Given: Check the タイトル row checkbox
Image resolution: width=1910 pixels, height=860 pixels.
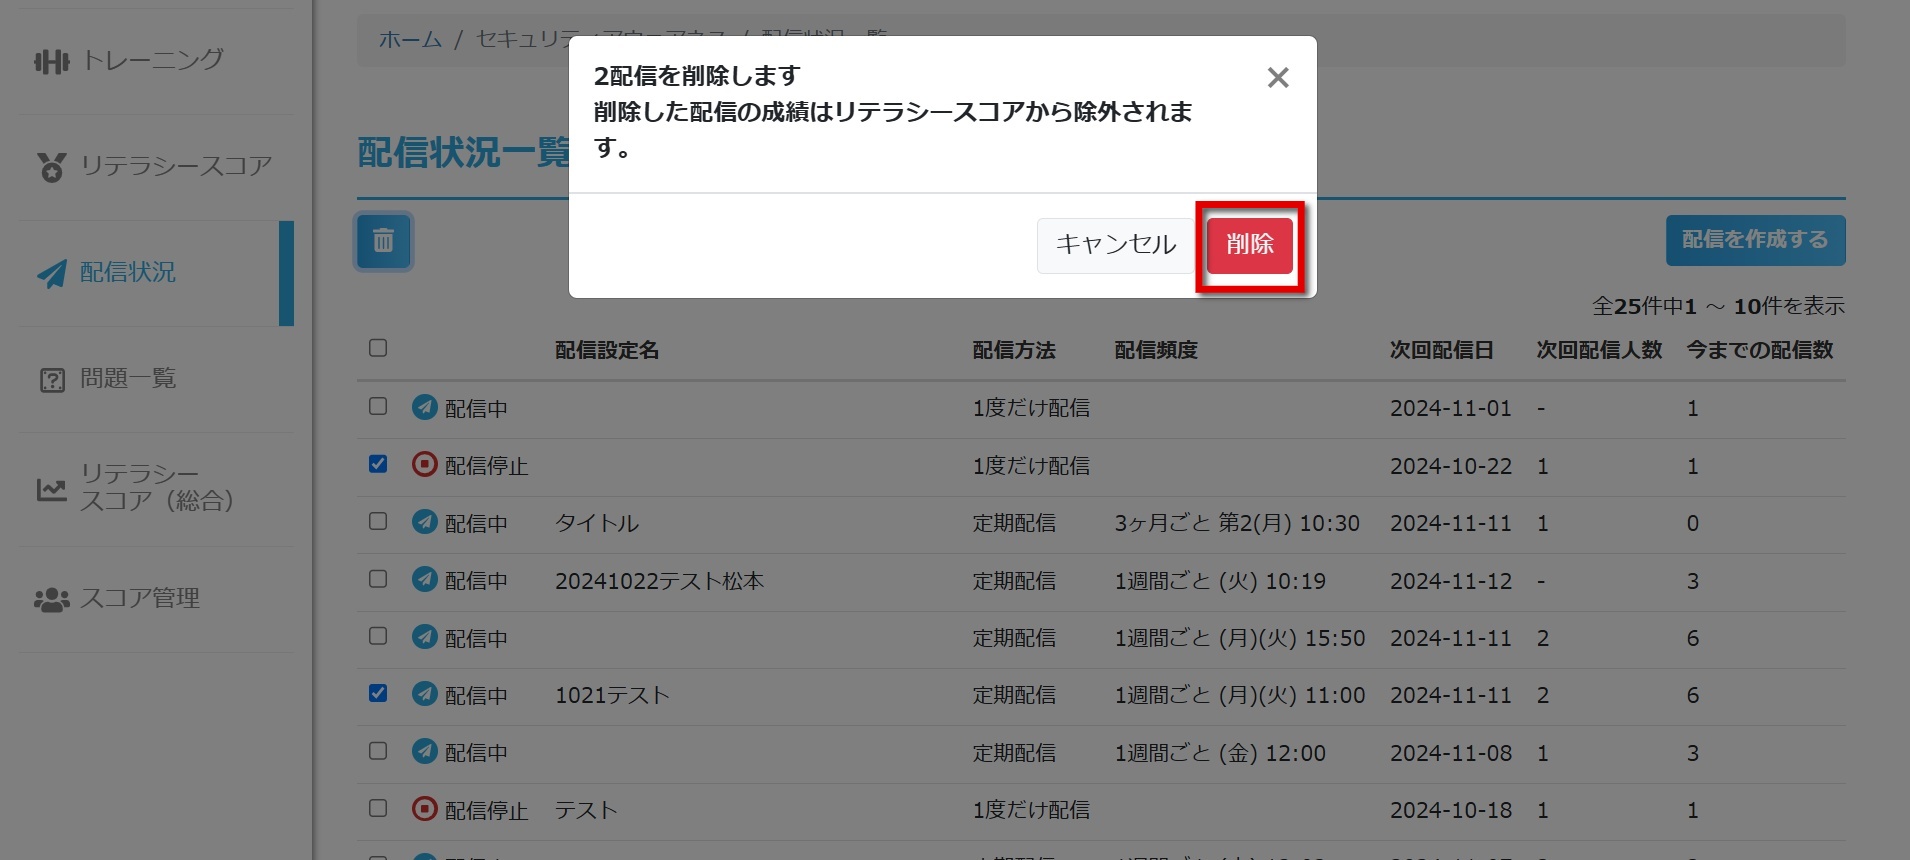Looking at the screenshot, I should [x=378, y=521].
